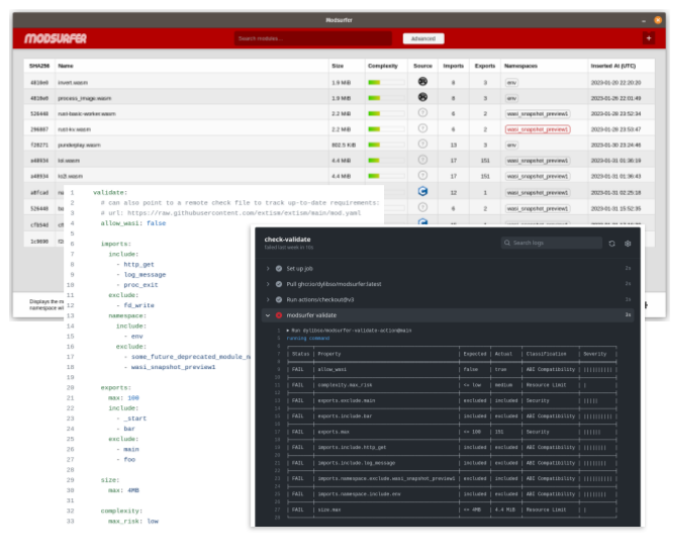Click the plus icon in the red header

[648, 38]
